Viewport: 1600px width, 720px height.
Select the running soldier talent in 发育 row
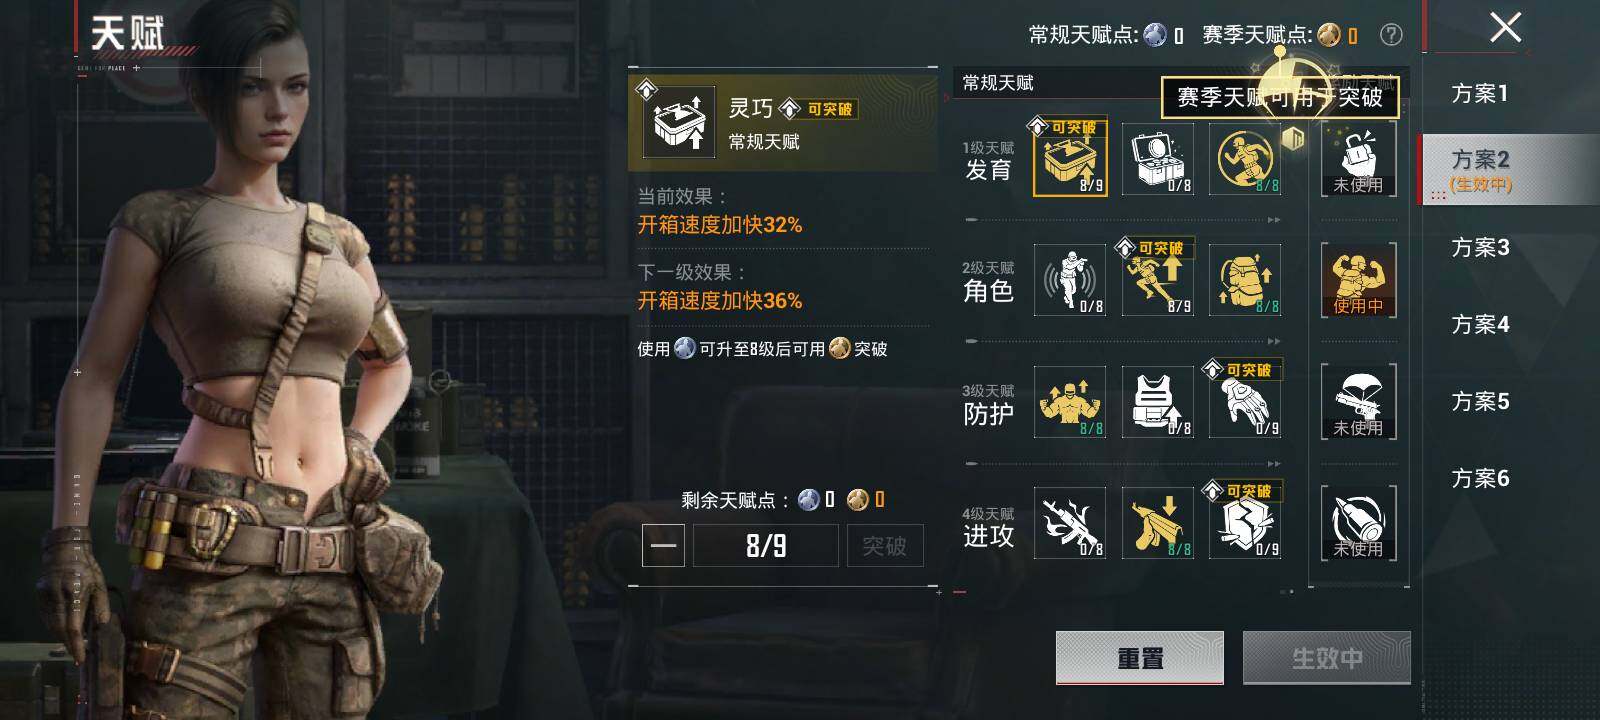pyautogui.click(x=1245, y=159)
